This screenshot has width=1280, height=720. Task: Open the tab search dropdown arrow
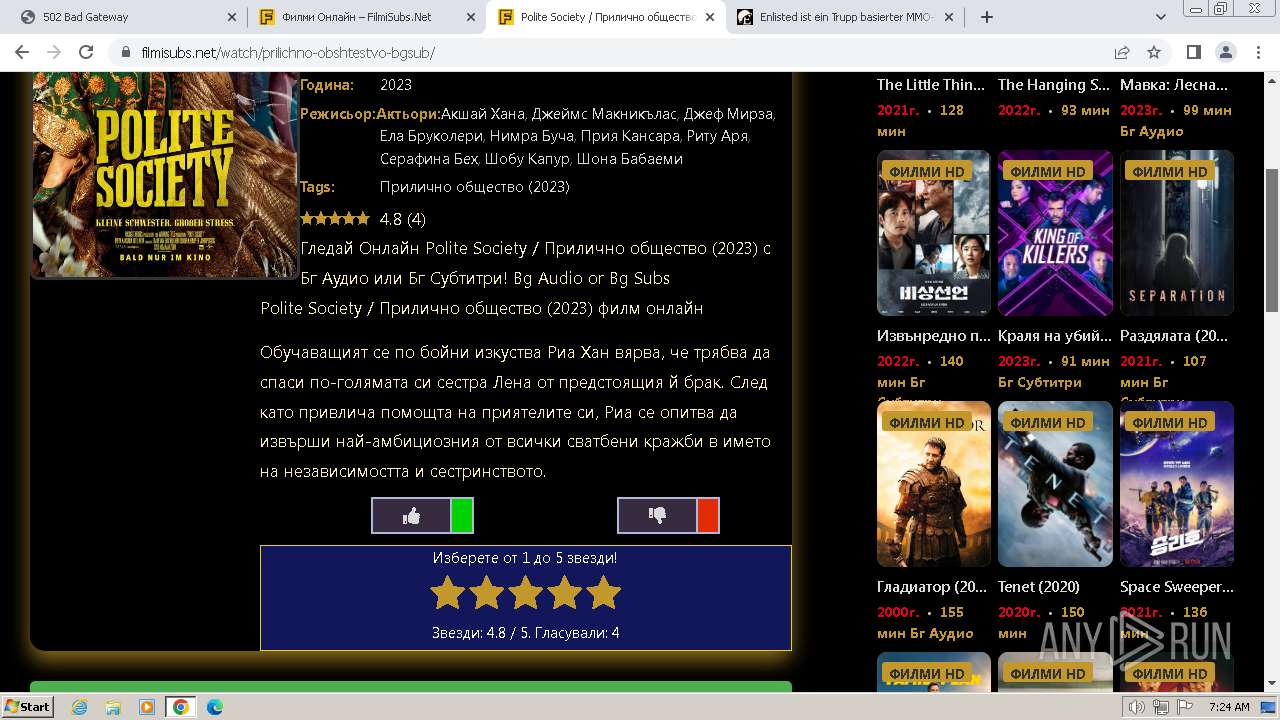(x=1161, y=17)
